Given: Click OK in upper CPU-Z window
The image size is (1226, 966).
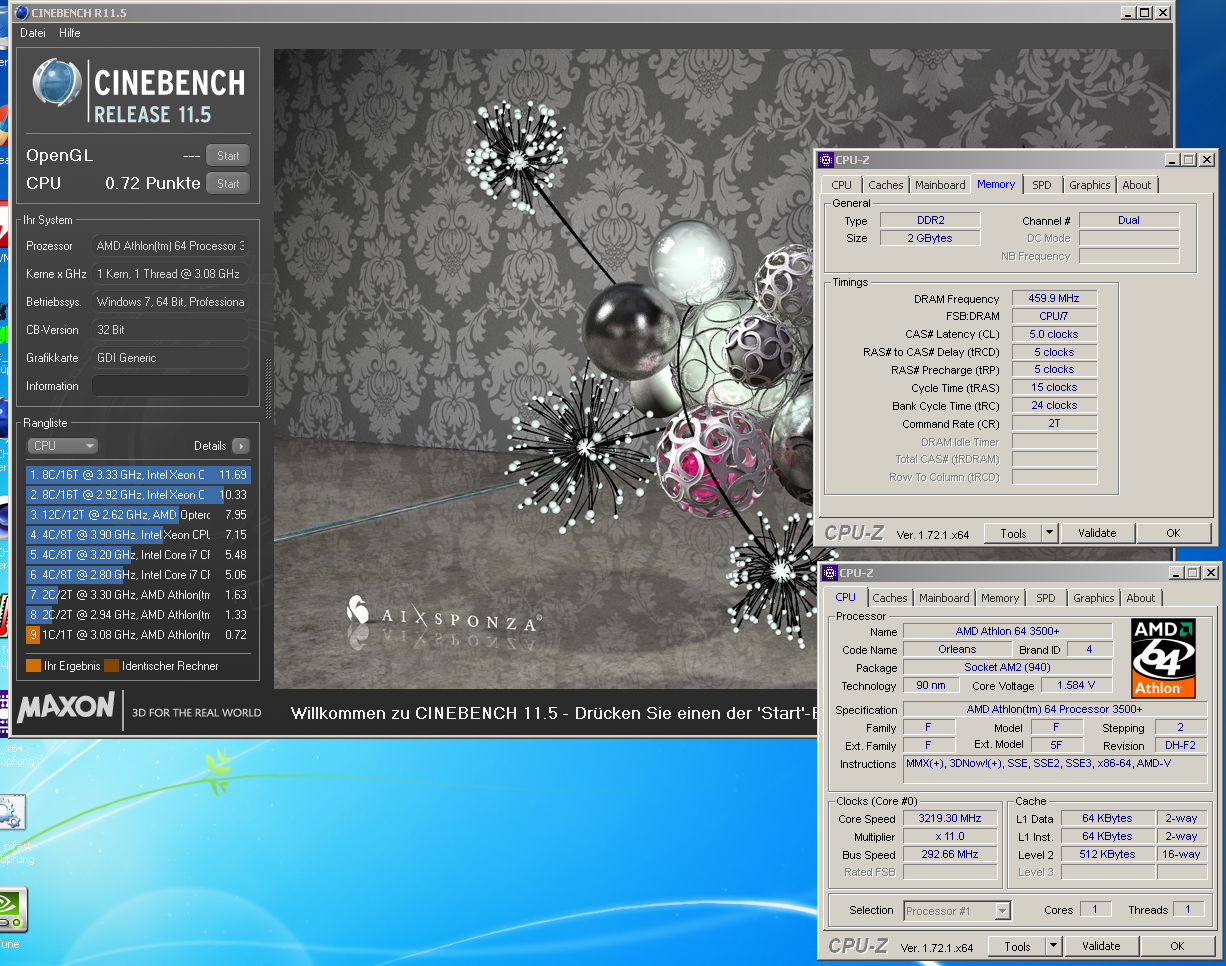Looking at the screenshot, I should (x=1174, y=534).
